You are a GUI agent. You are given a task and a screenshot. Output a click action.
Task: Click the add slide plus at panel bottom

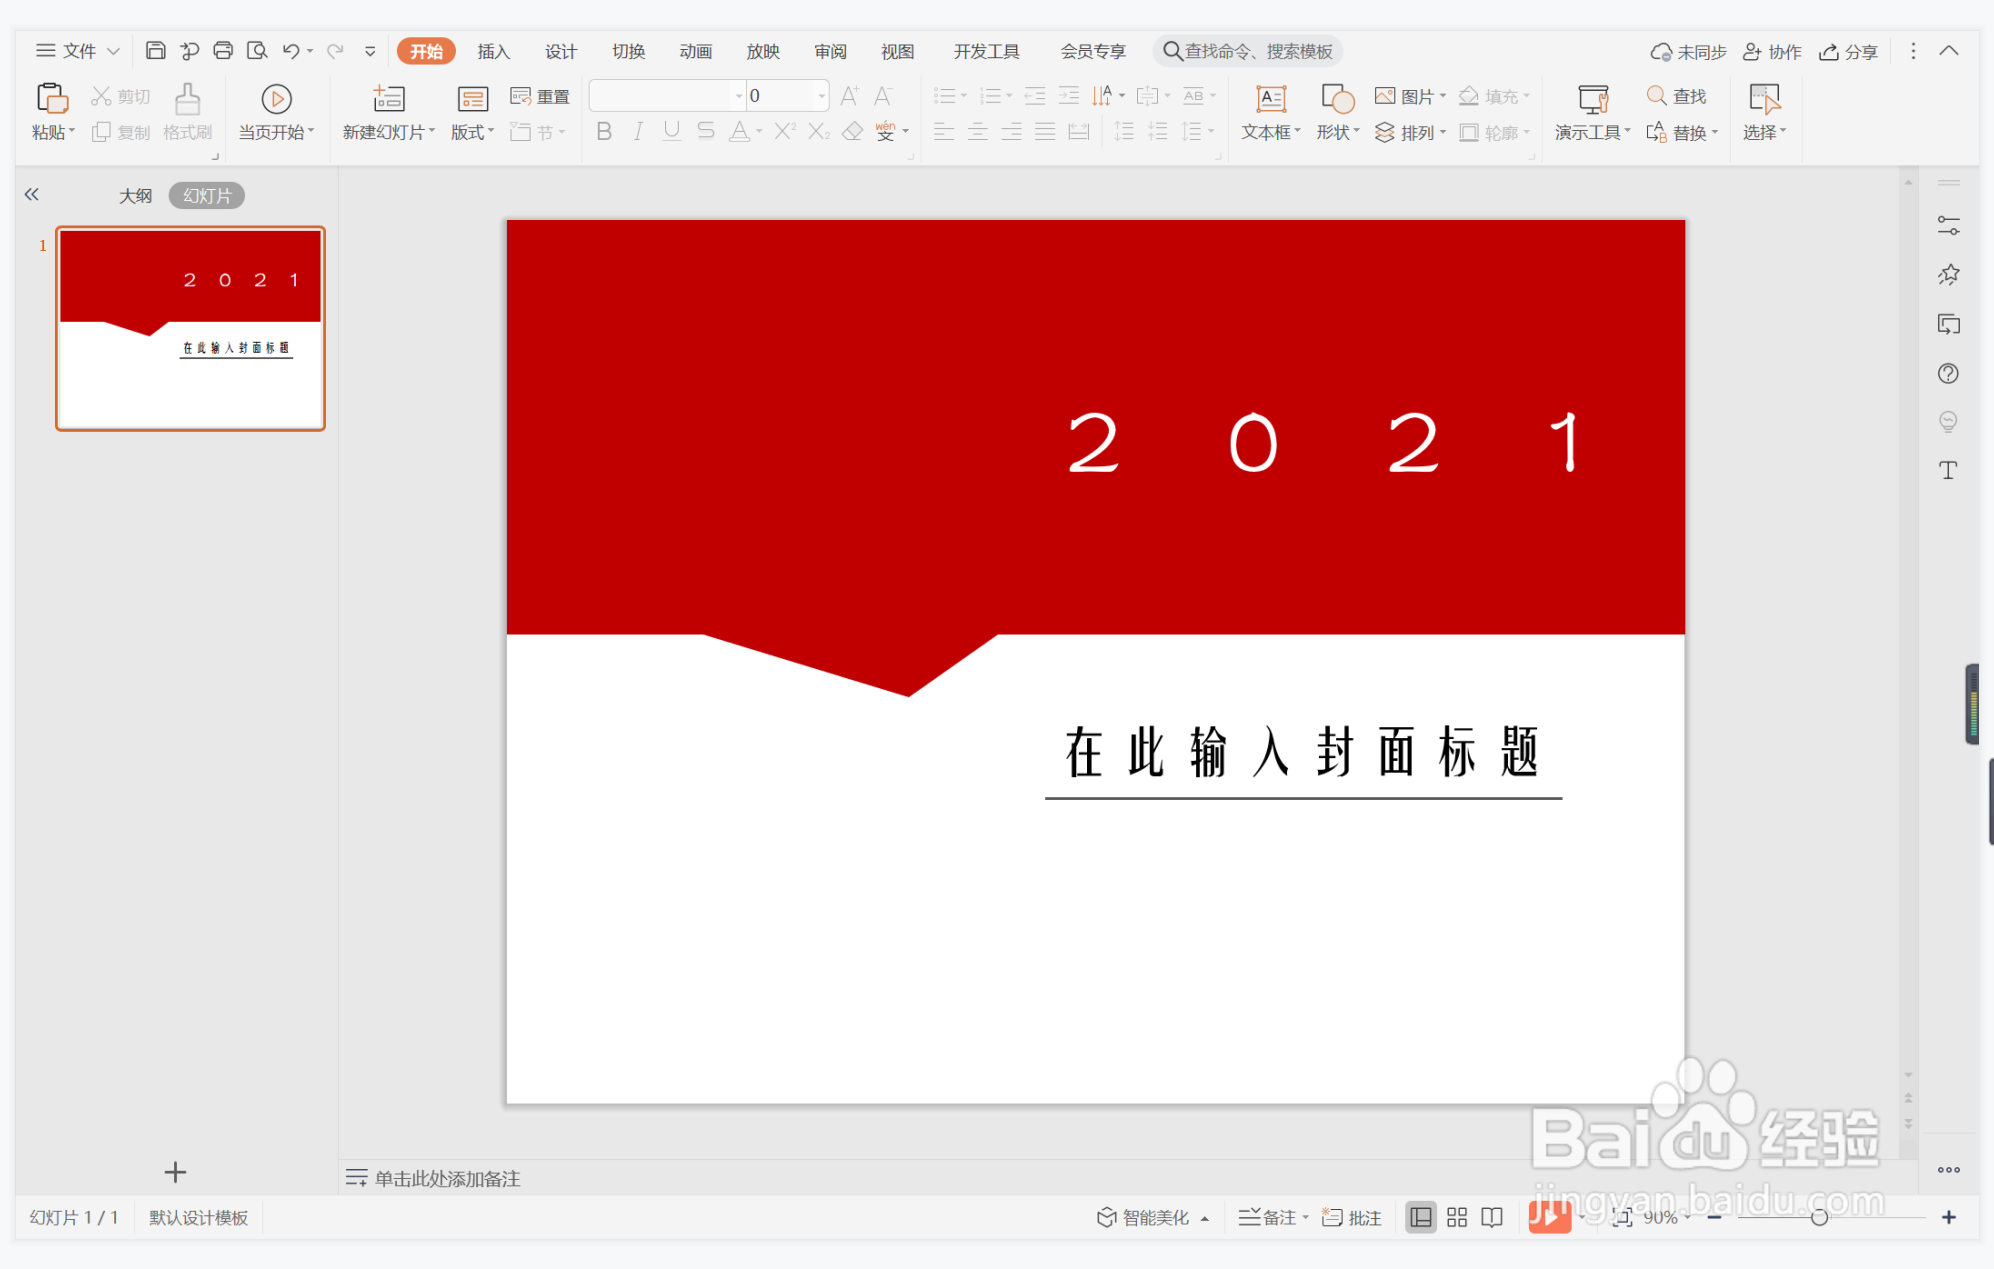[x=175, y=1171]
